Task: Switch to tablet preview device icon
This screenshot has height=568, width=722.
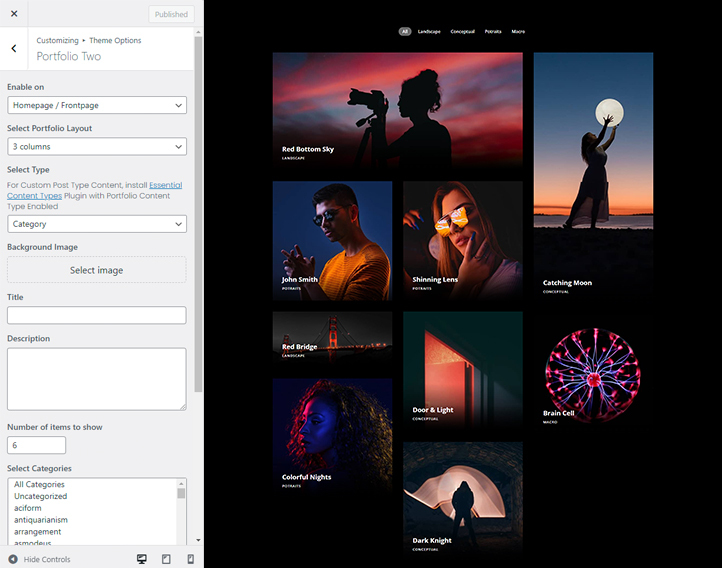Action: (x=166, y=559)
